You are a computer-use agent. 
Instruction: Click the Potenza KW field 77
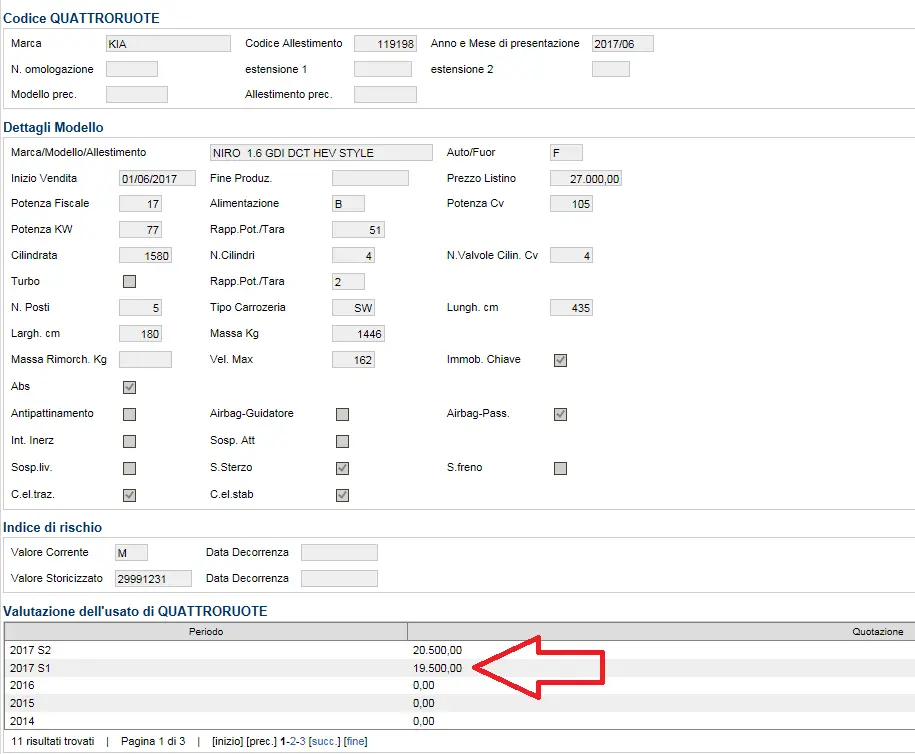click(140, 230)
